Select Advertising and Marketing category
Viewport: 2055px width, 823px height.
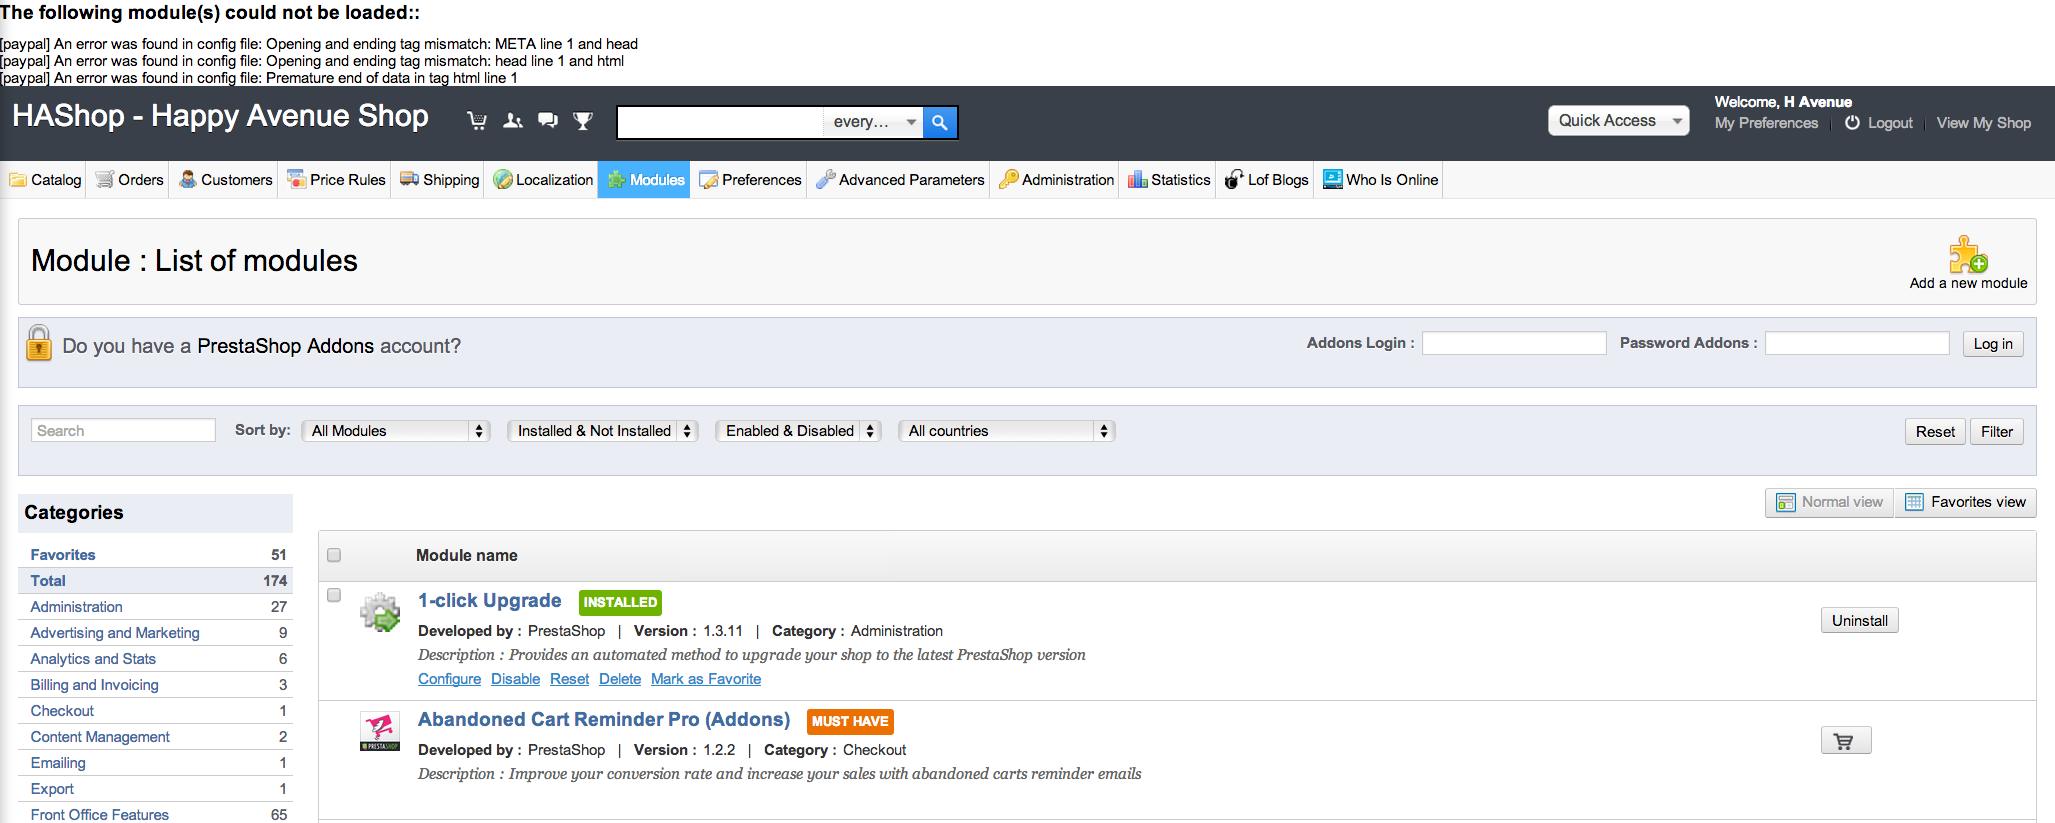tap(115, 633)
